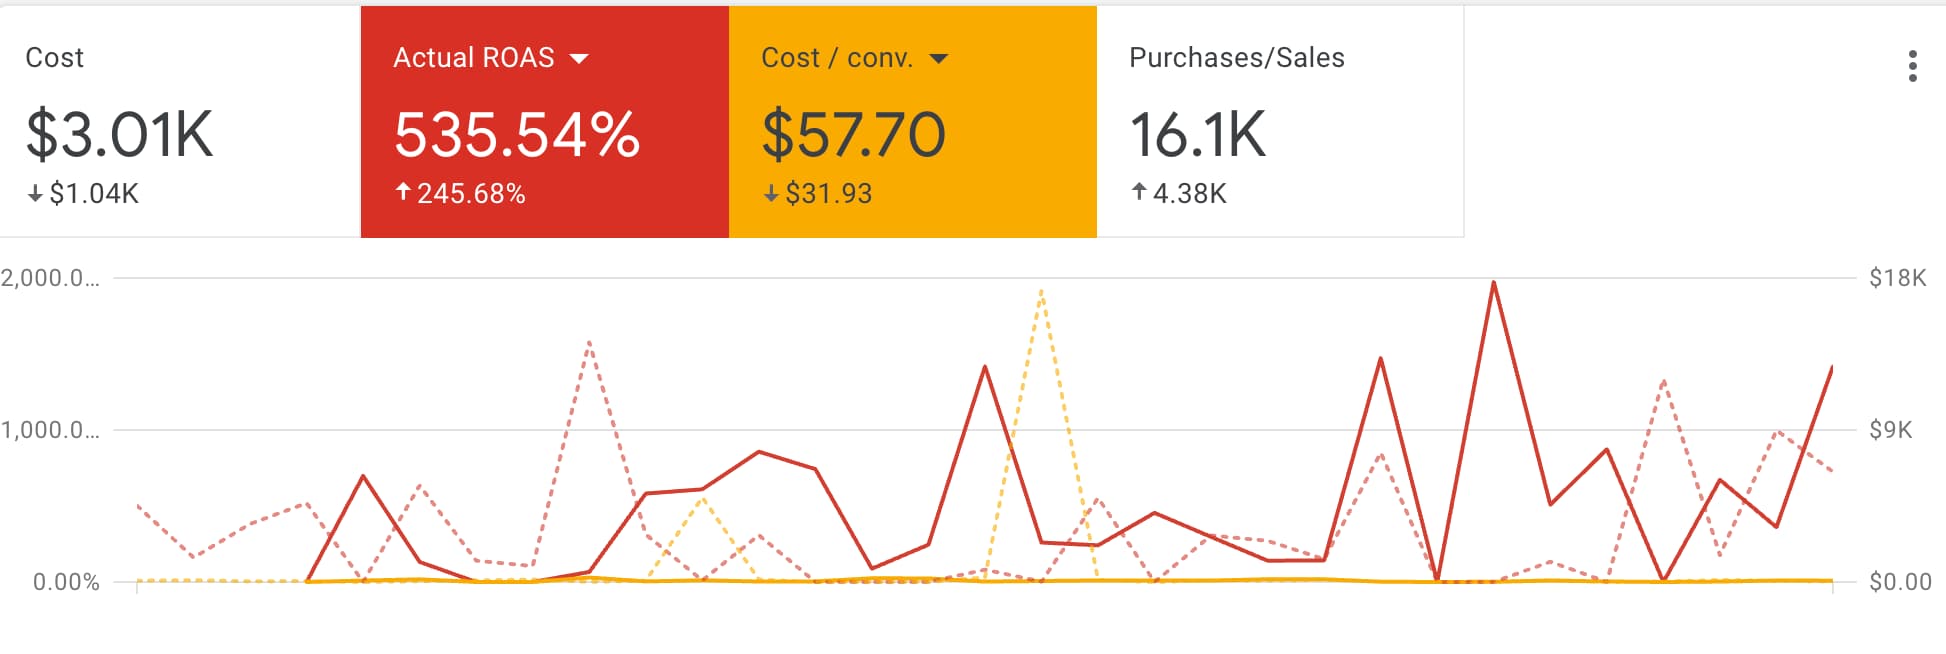Click the $3.01K cost value
Viewport: 1946px width, 654px height.
pos(119,135)
